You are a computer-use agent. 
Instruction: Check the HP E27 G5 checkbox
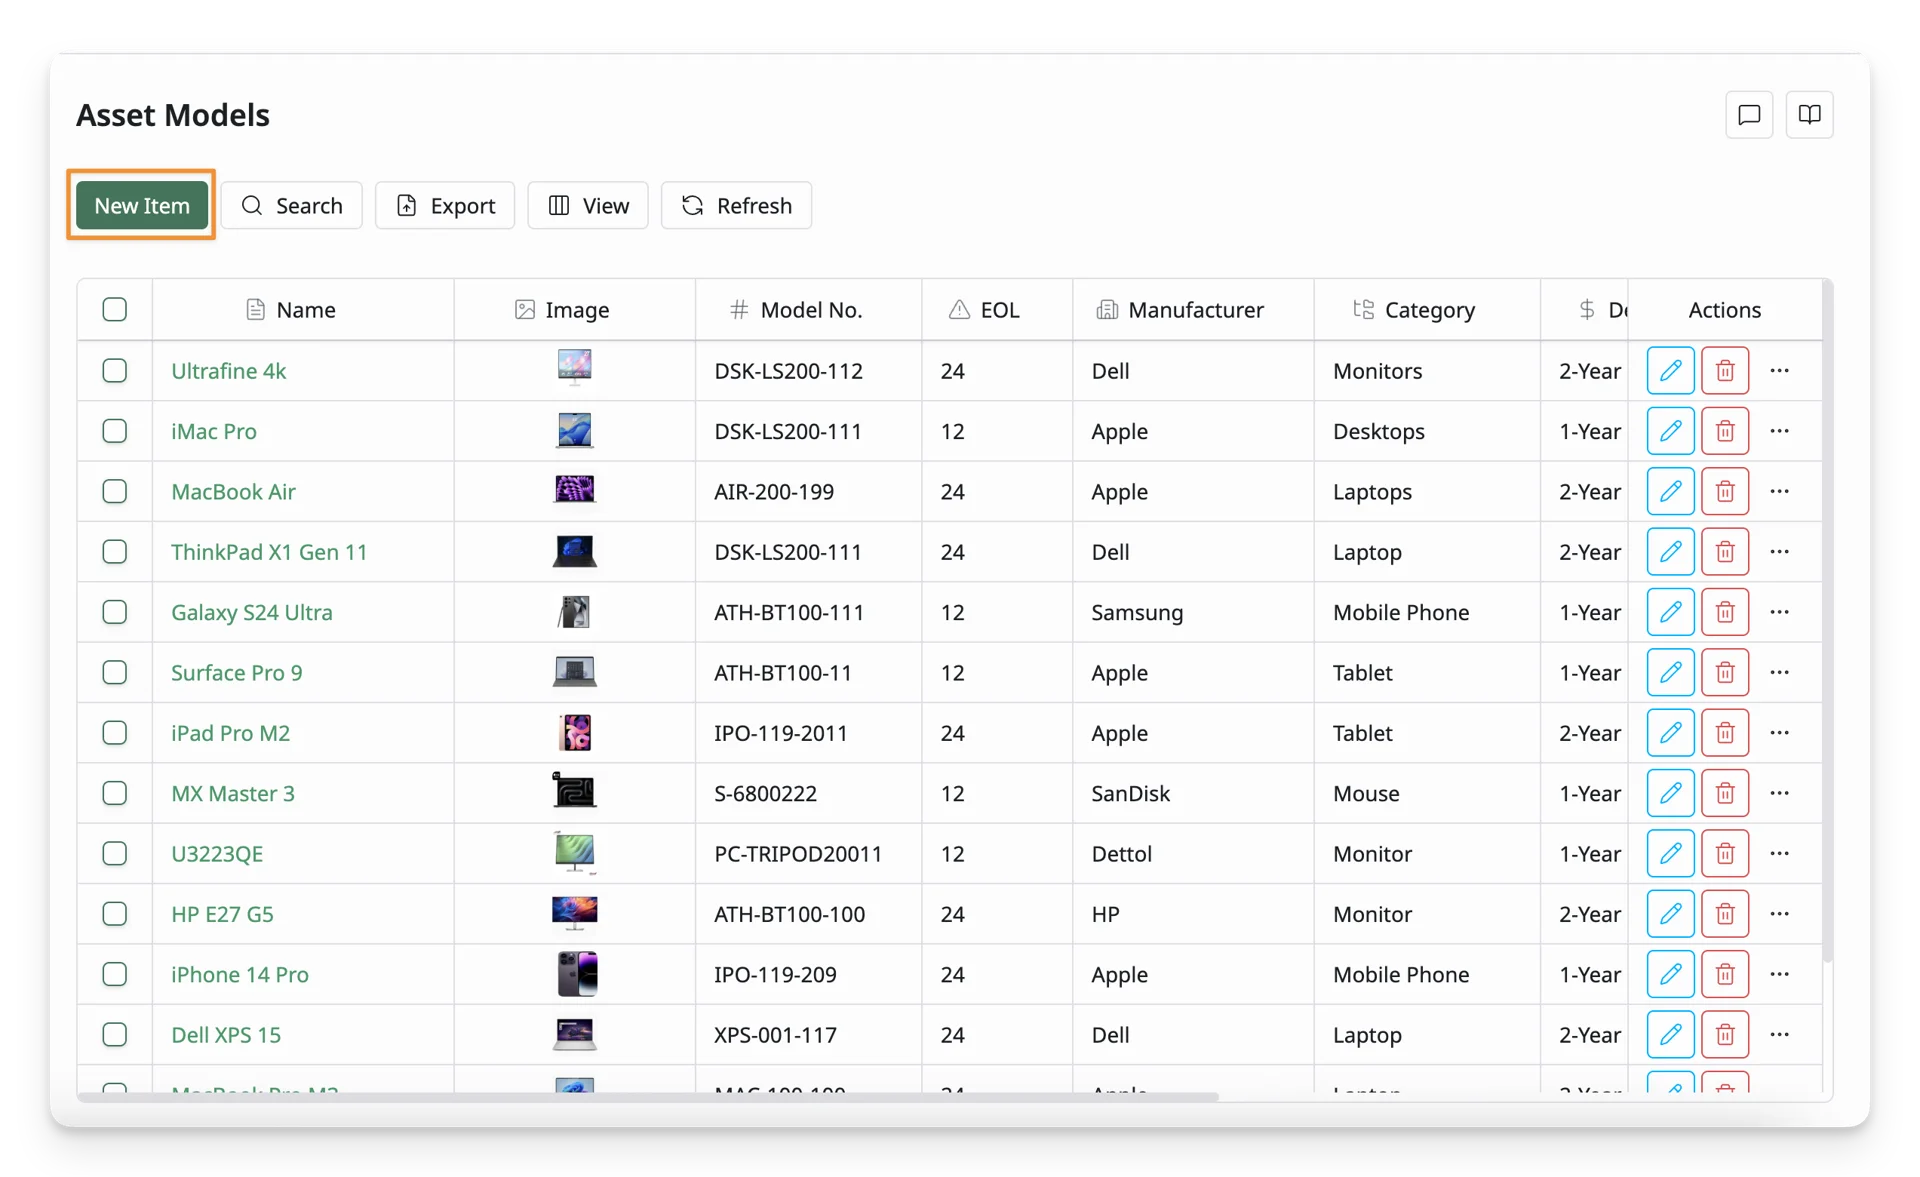[115, 914]
